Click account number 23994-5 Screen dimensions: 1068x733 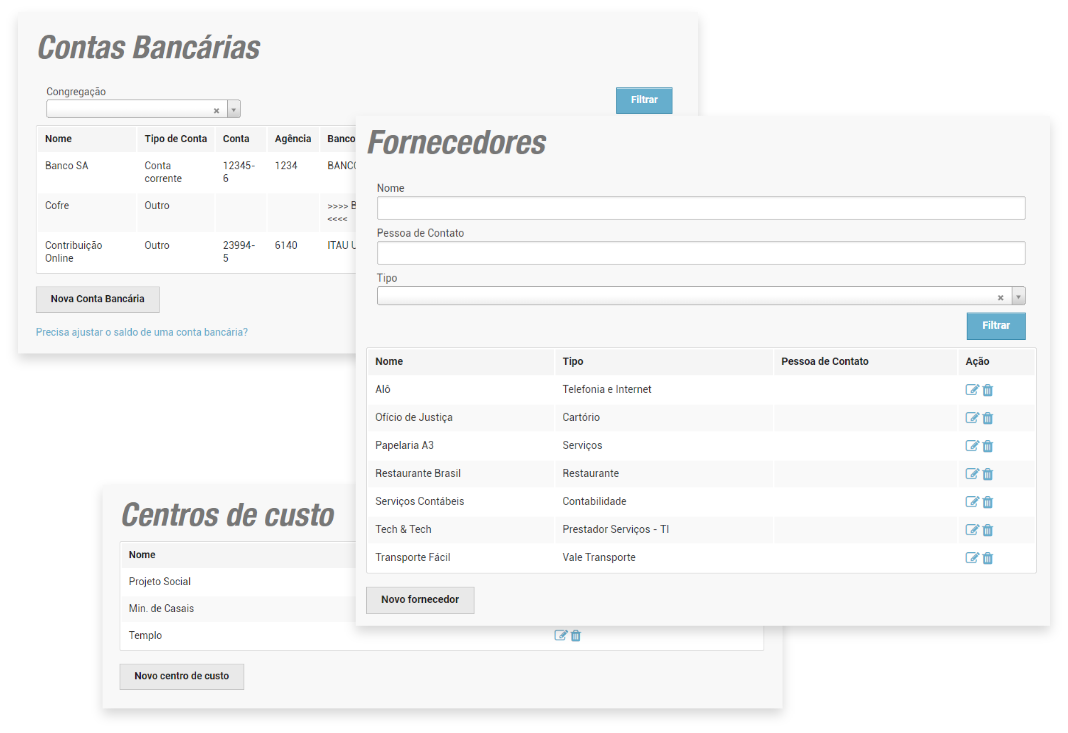238,251
